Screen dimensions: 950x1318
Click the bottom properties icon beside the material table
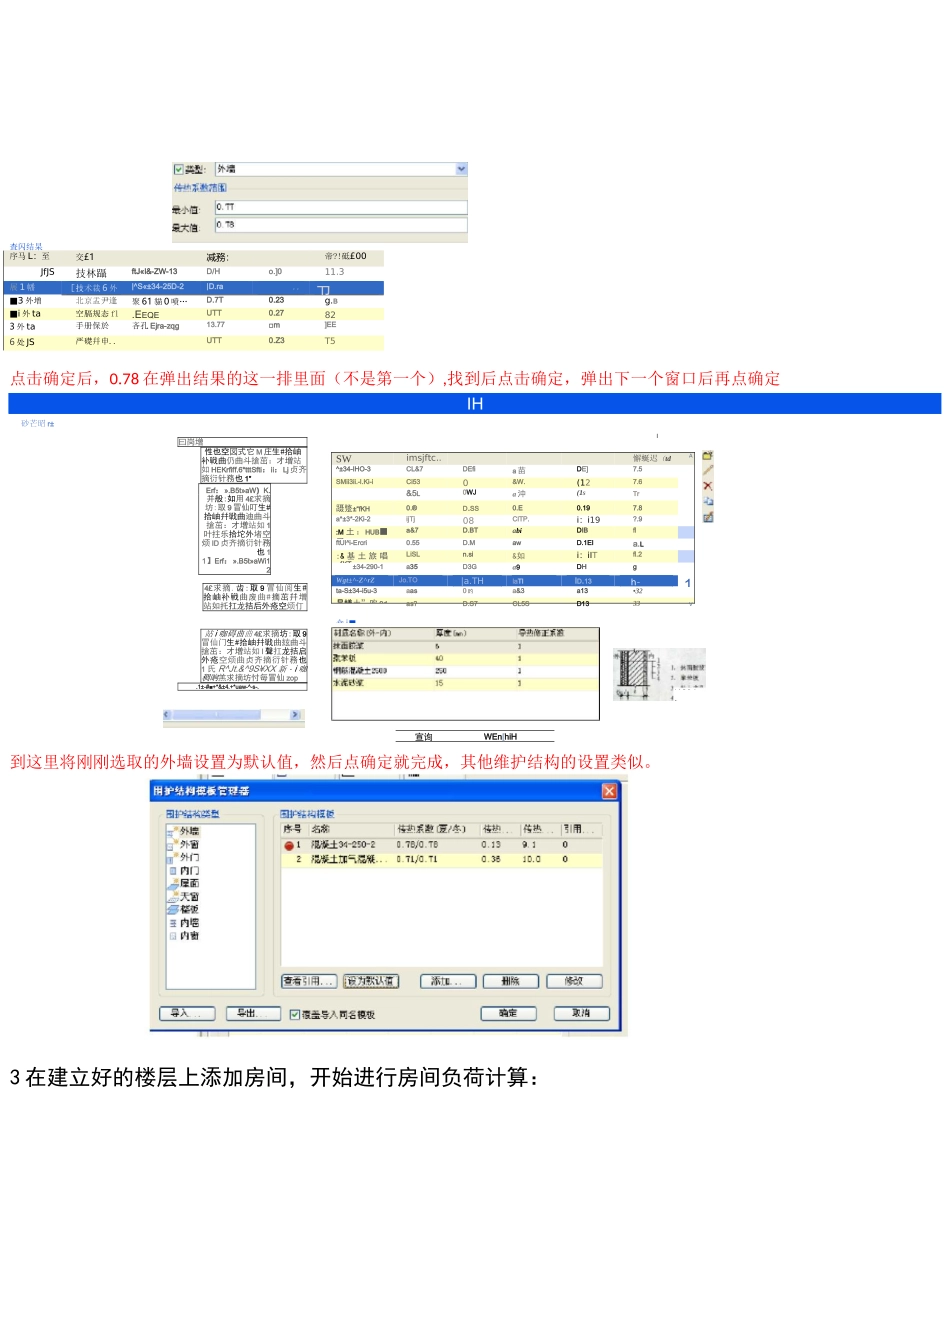(x=708, y=517)
